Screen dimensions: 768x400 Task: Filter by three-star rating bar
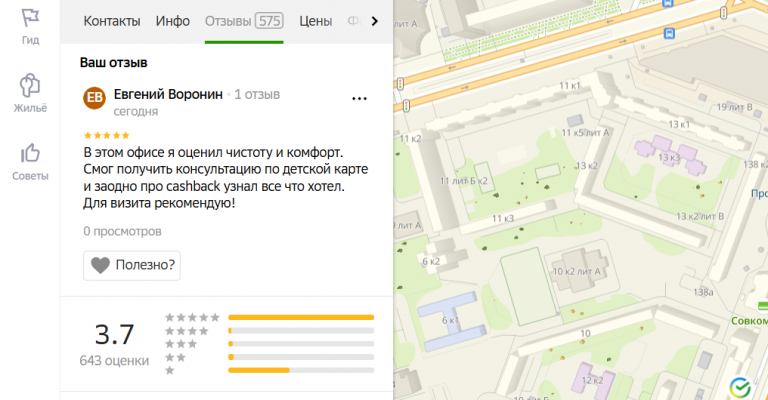pos(301,344)
